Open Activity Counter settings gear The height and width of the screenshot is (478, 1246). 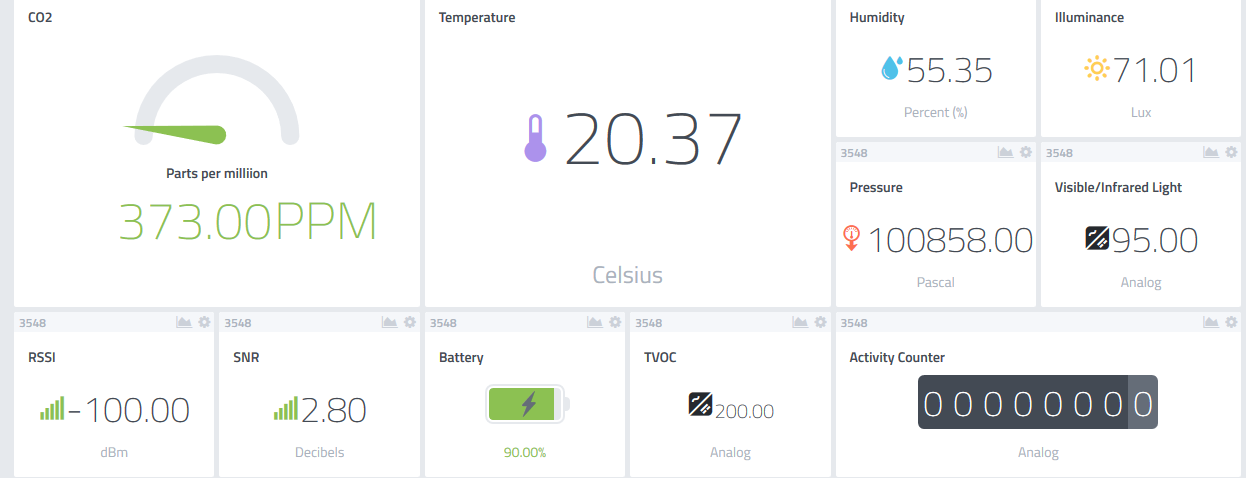[x=1231, y=322]
